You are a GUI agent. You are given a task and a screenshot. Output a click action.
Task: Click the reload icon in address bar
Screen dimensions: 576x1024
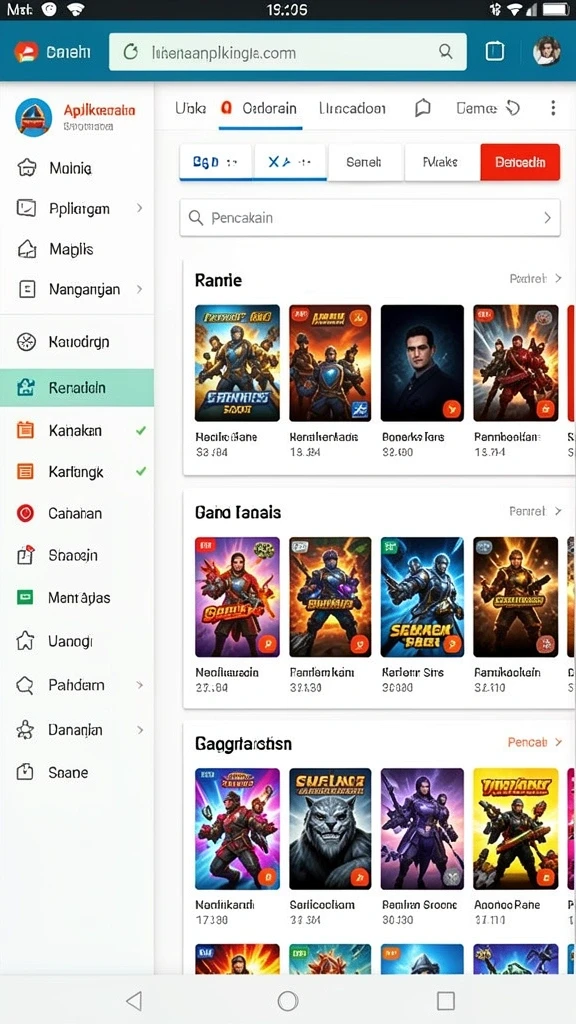[131, 52]
